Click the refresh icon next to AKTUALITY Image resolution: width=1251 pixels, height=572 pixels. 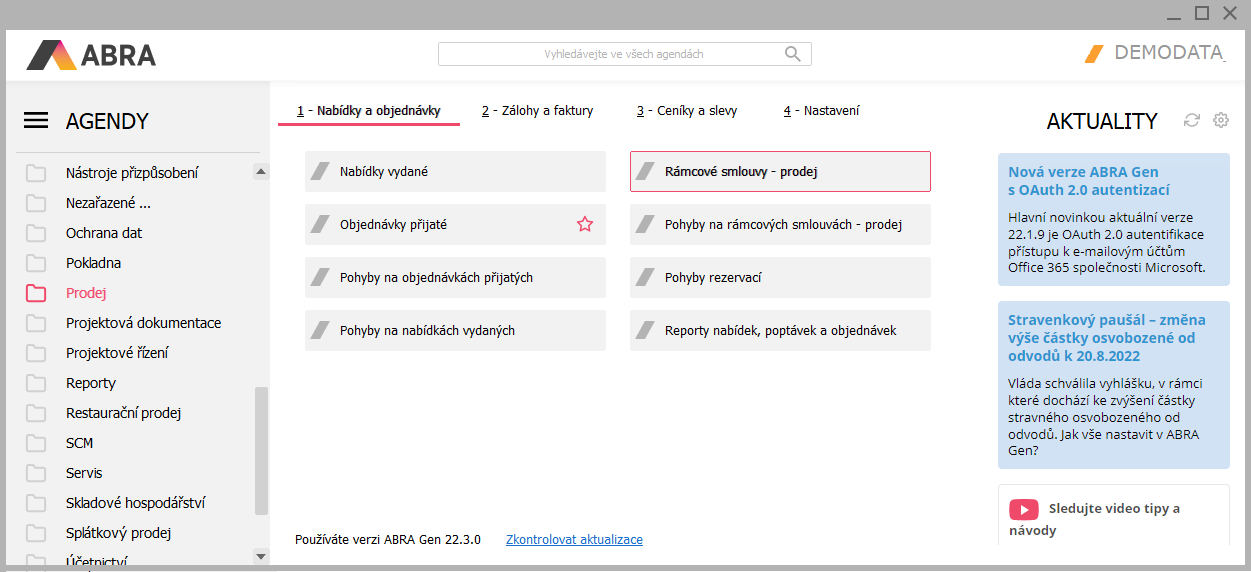[x=1191, y=120]
